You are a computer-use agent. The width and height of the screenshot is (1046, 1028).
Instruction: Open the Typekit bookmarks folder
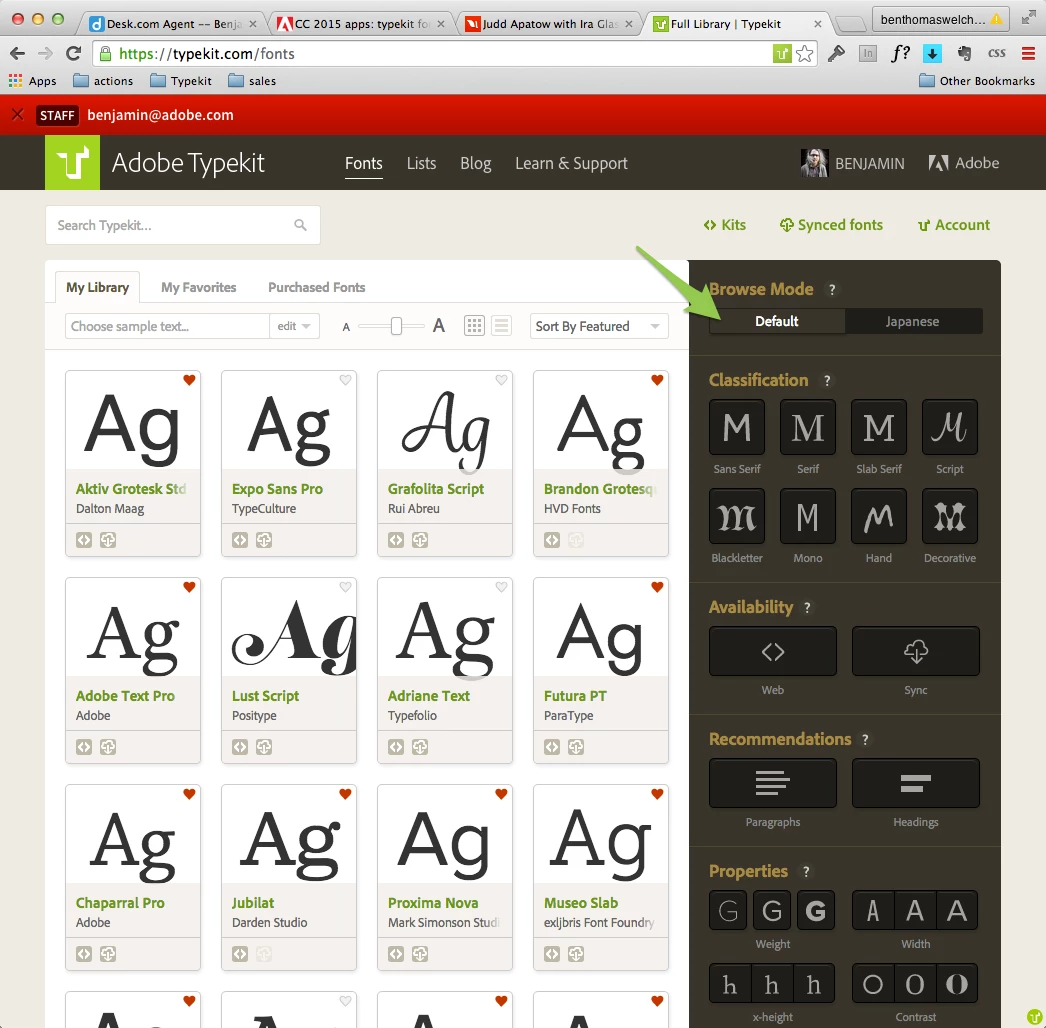[181, 81]
